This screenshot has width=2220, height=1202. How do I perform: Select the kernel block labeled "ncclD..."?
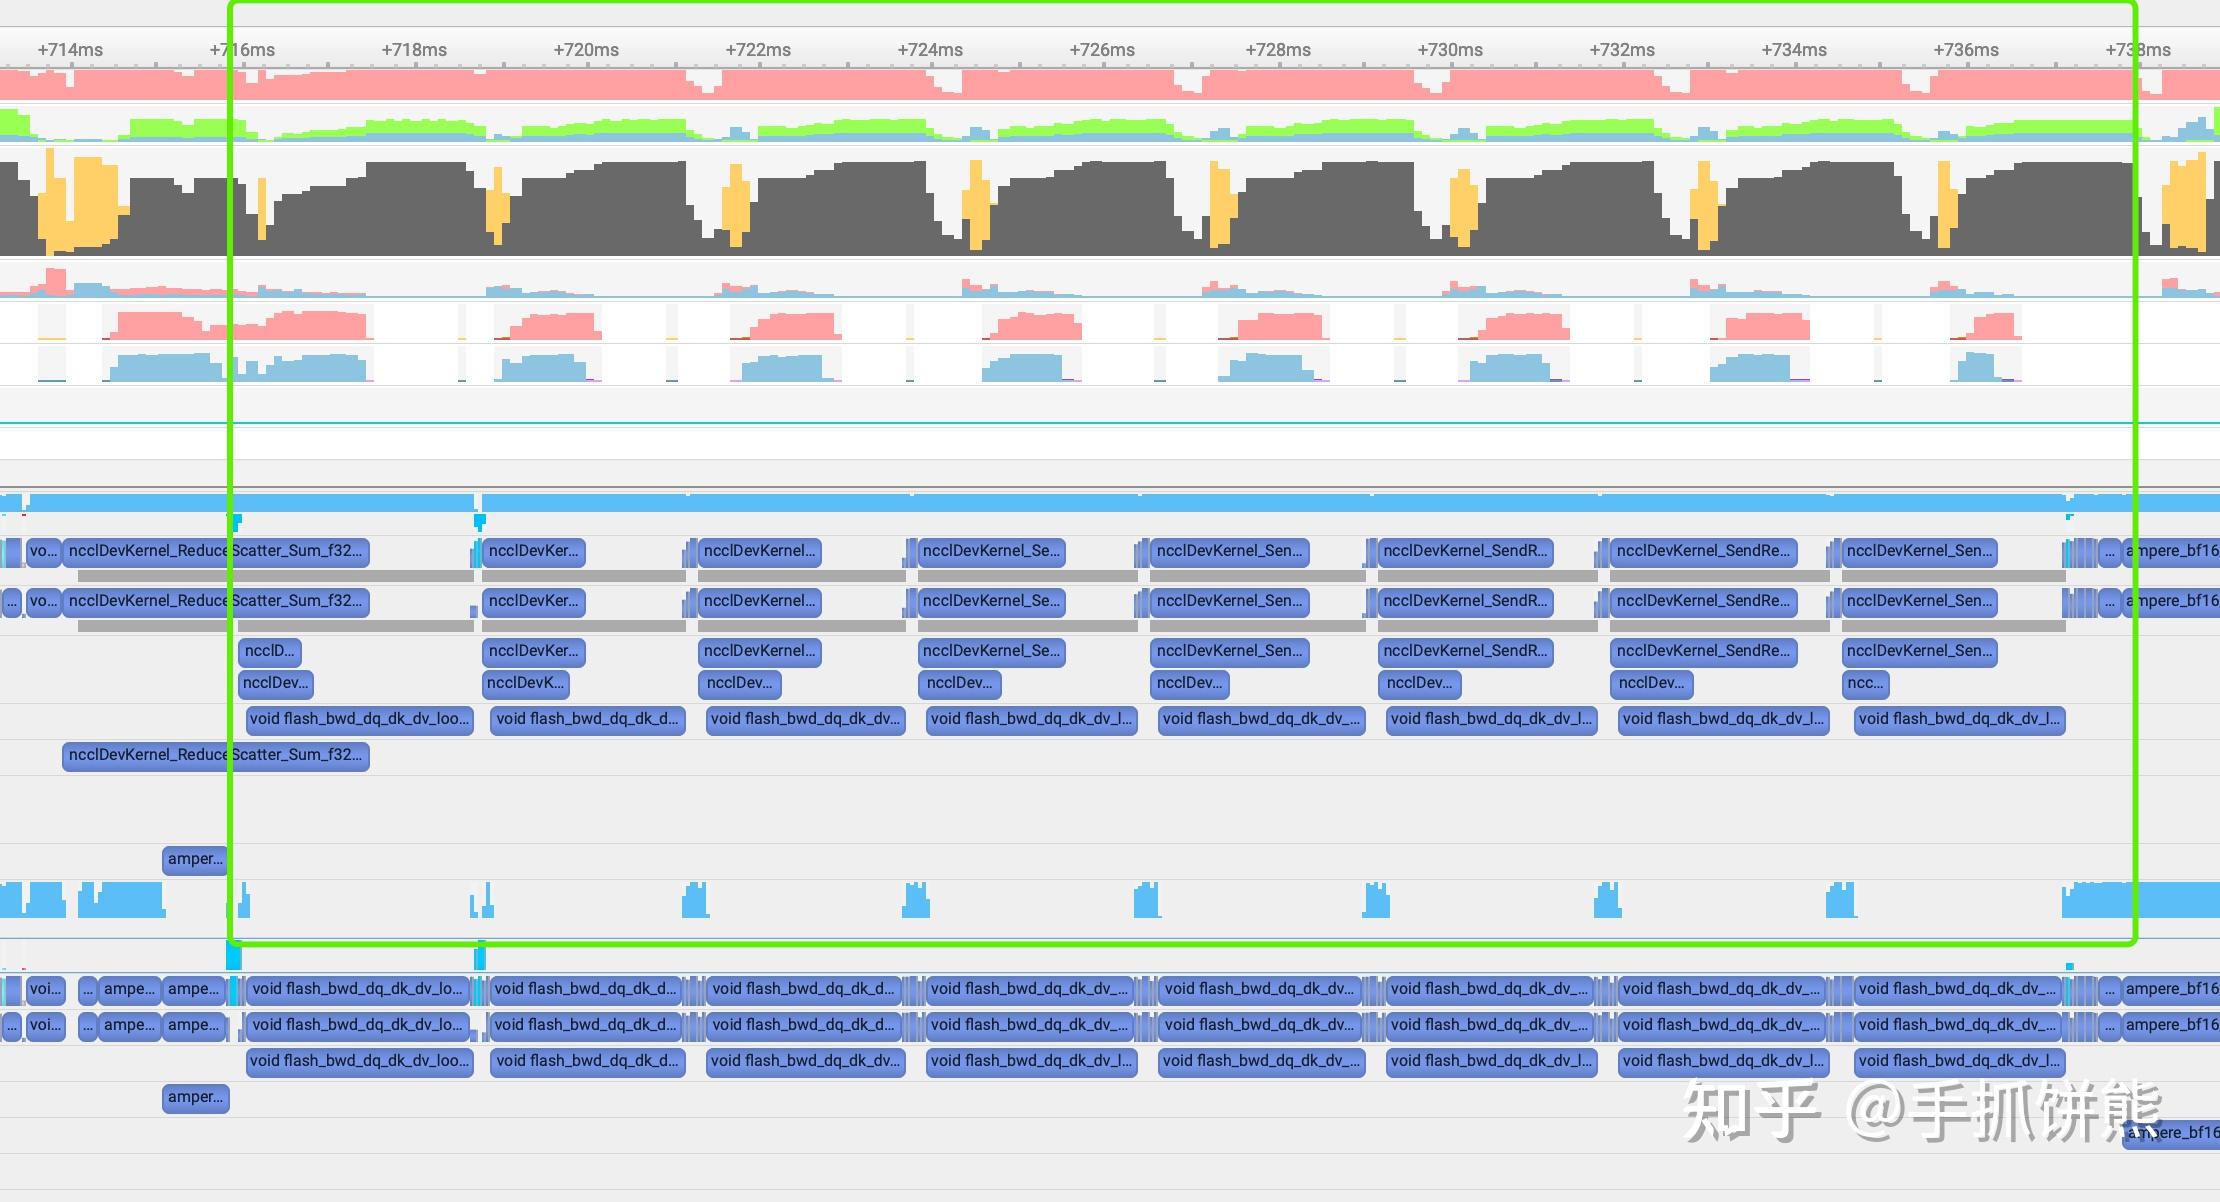click(270, 652)
